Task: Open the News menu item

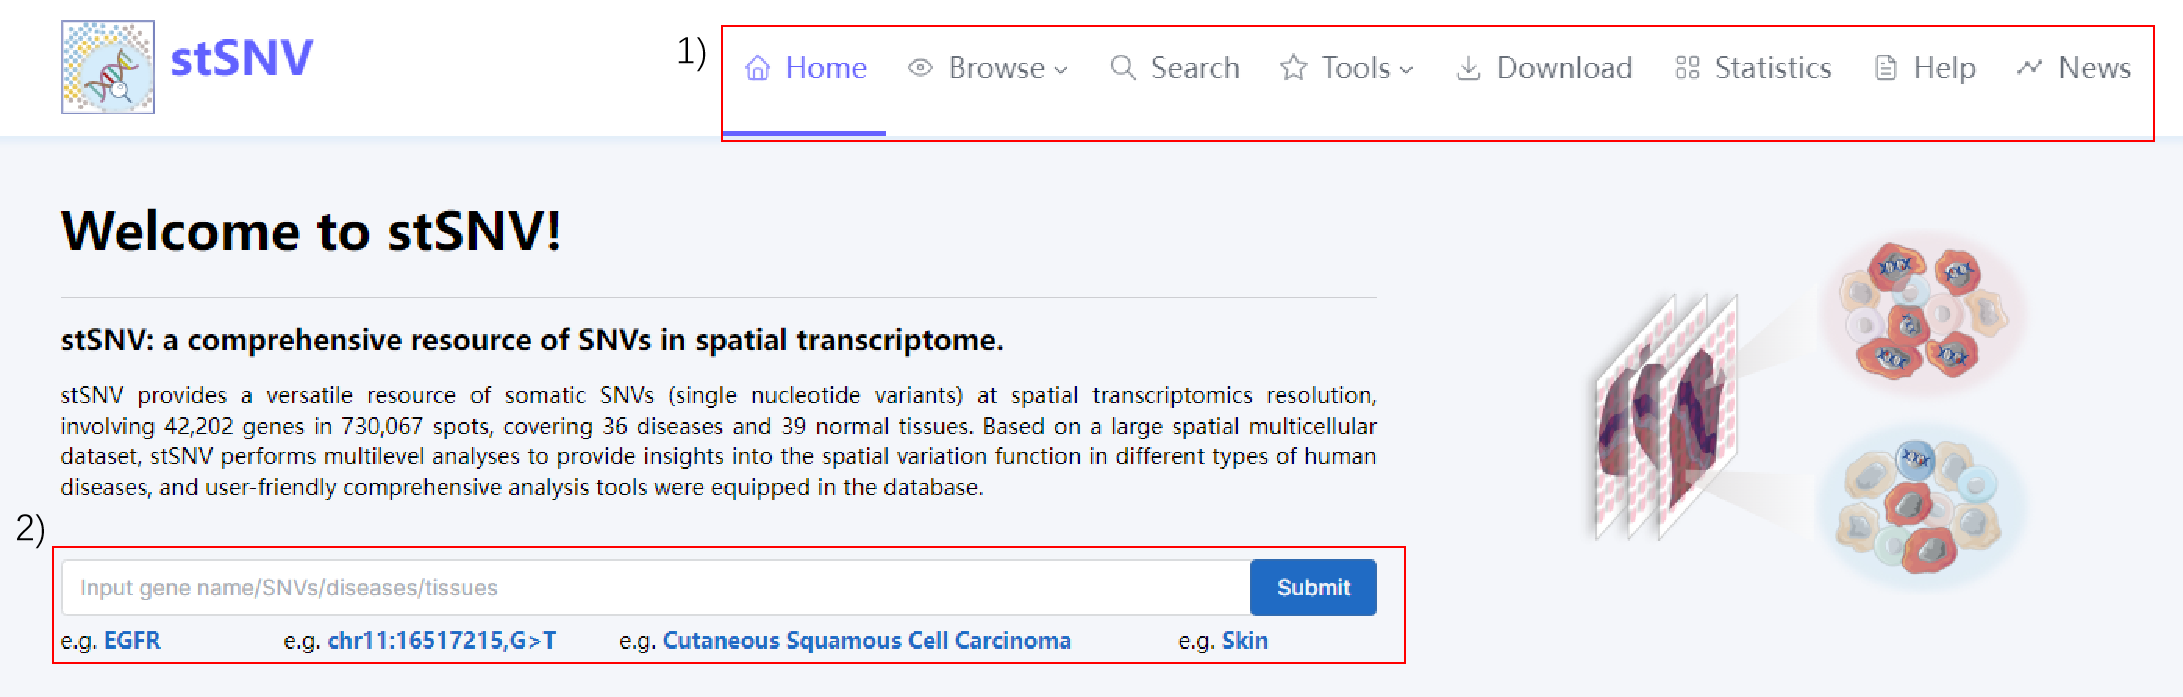Action: pos(2094,68)
